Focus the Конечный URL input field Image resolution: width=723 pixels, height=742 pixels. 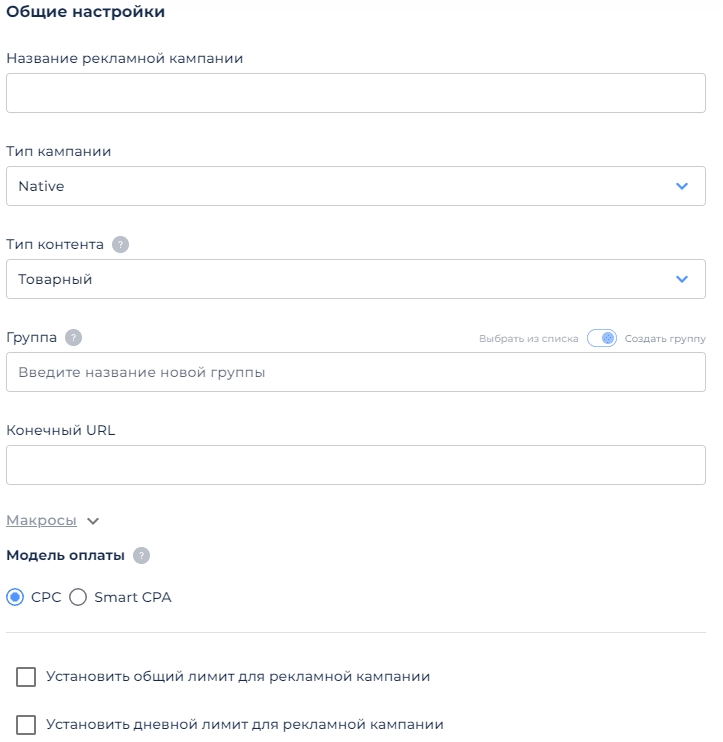356,465
